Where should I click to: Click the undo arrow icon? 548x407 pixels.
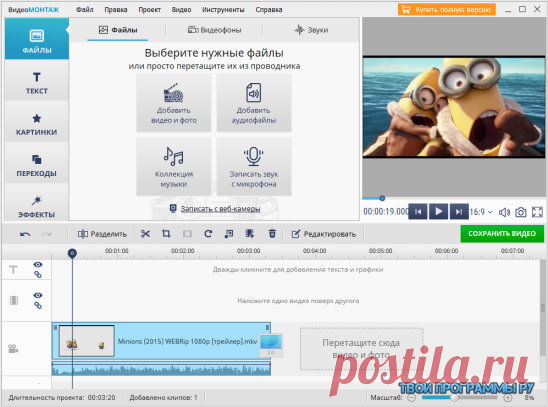[25, 234]
